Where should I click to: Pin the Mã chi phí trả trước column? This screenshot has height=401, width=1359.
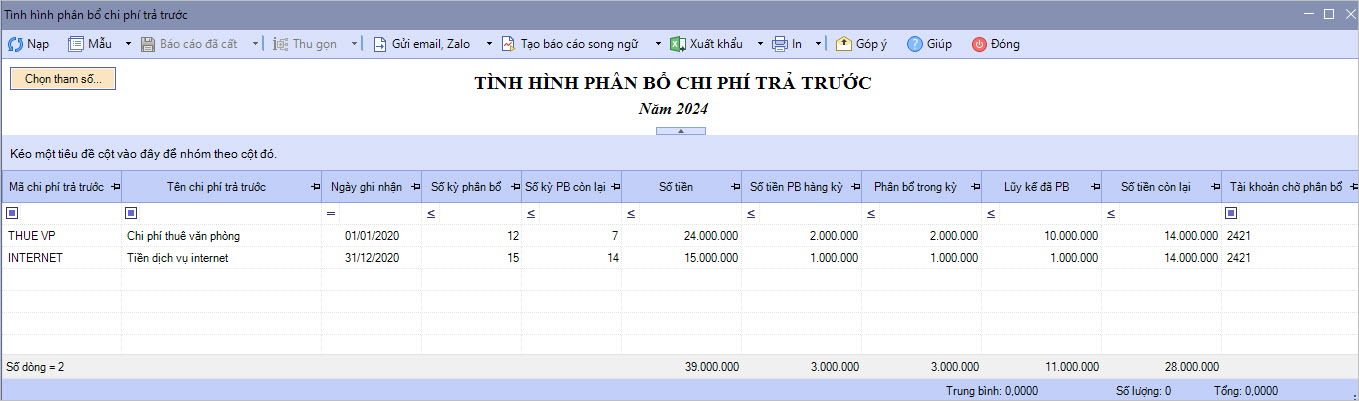pyautogui.click(x=113, y=187)
